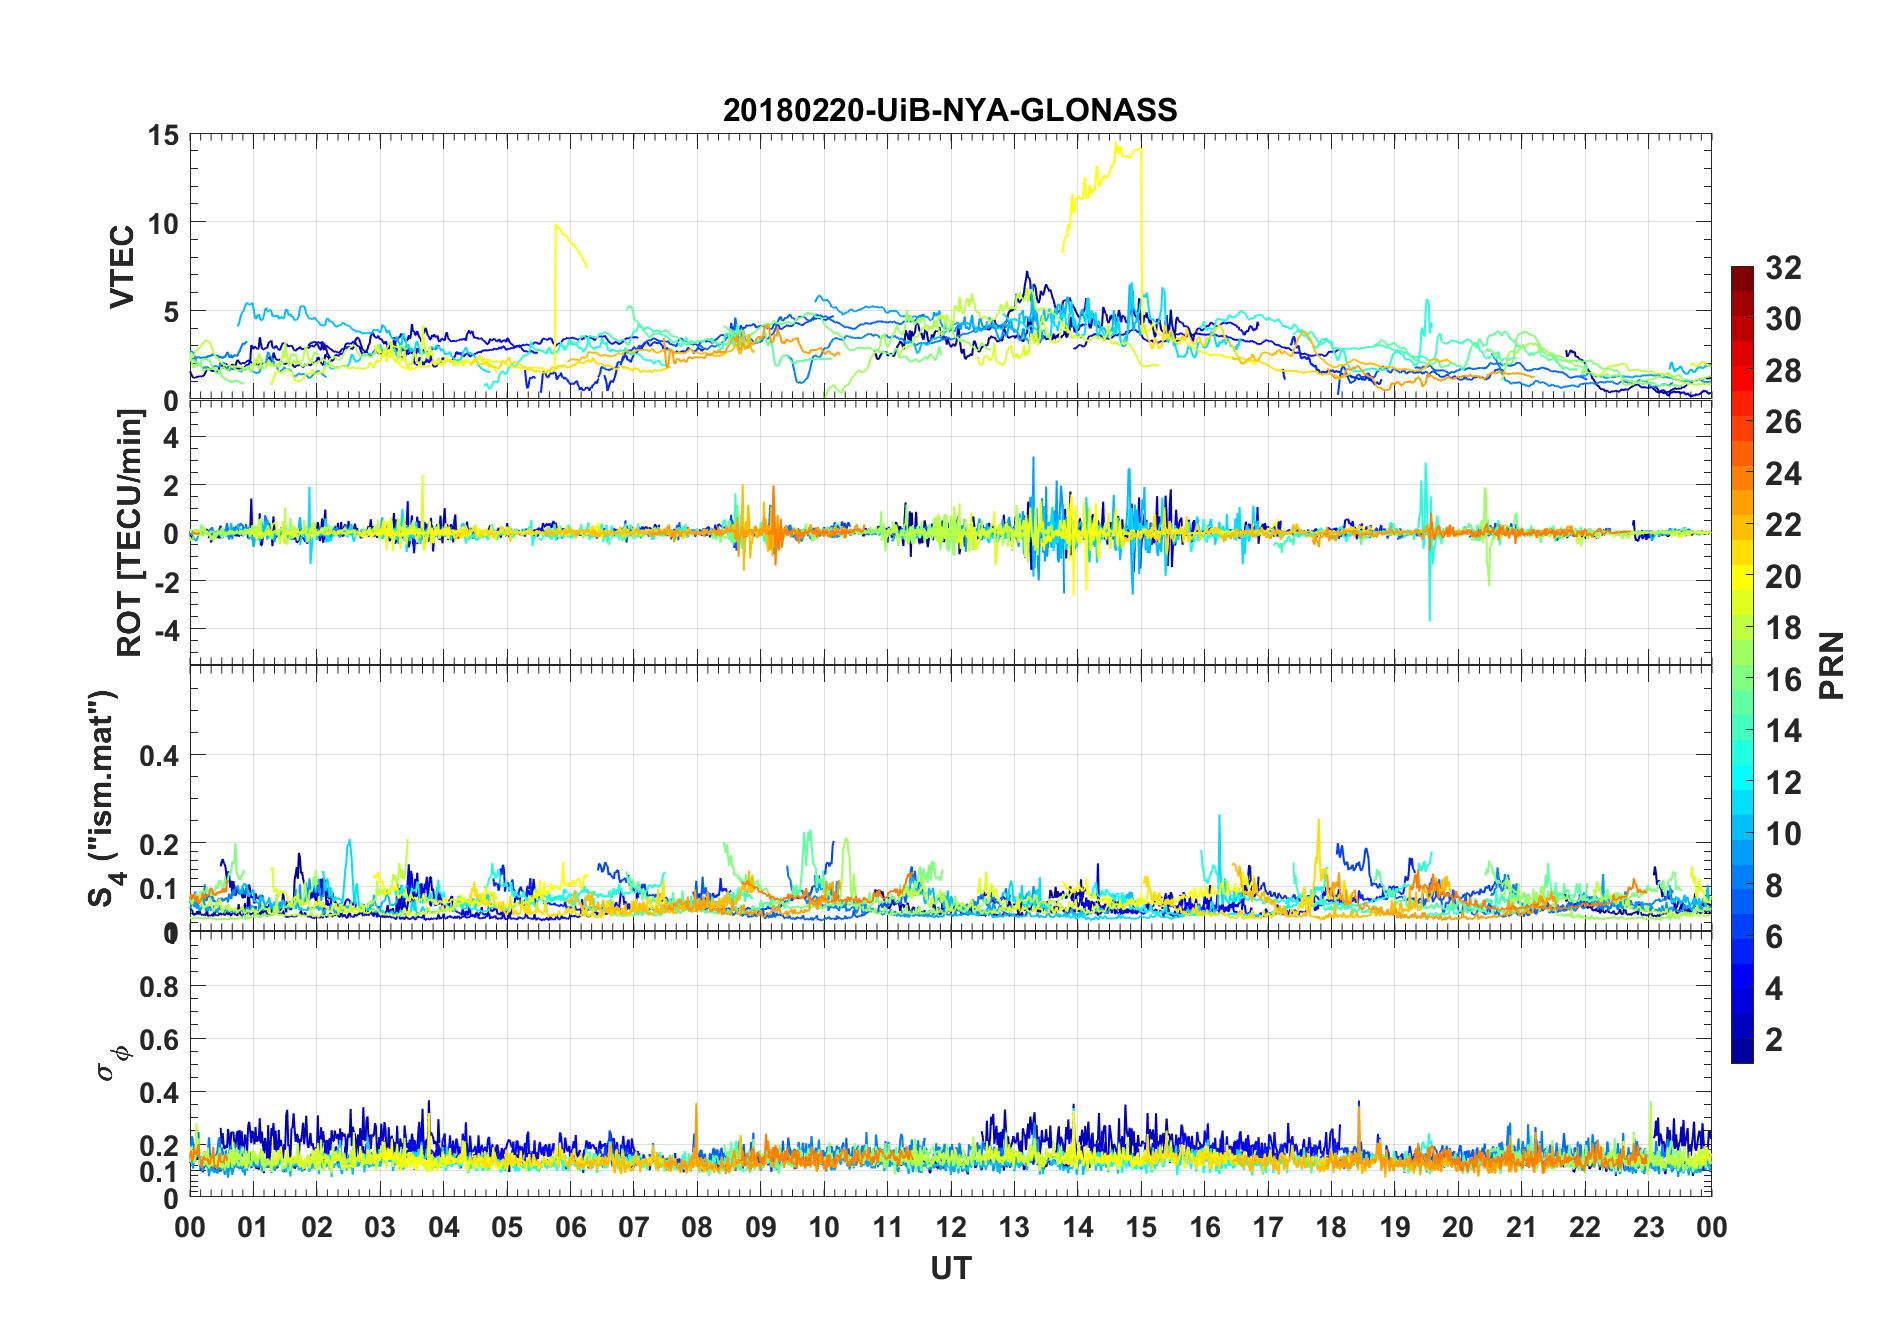Pick the dark blue color at PRN 2

tap(1742, 1040)
